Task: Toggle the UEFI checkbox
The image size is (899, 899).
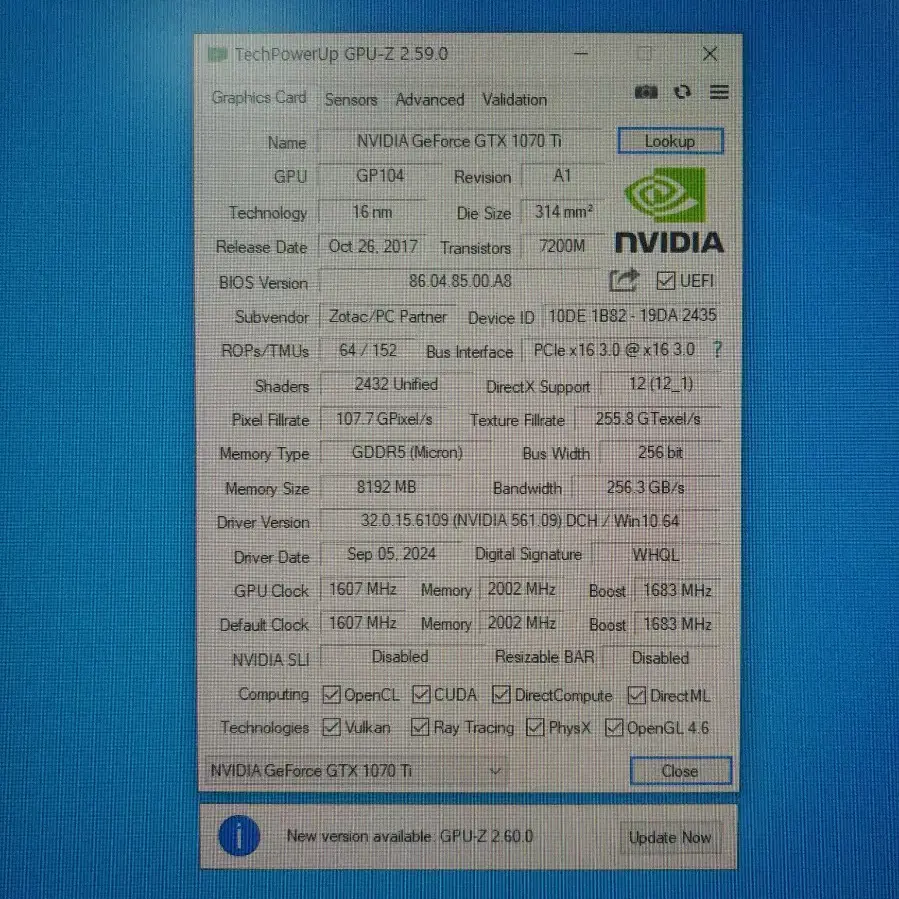Action: click(x=666, y=280)
